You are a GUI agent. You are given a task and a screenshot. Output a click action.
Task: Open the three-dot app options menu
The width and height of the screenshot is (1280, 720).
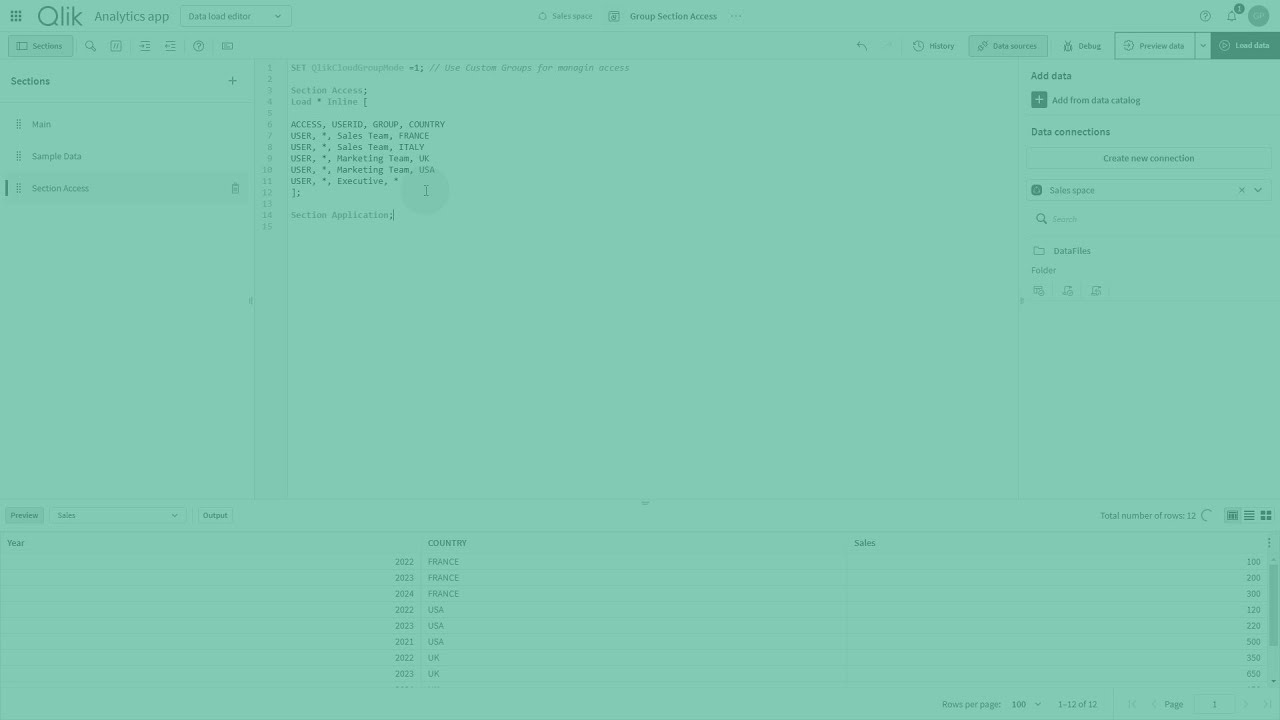point(736,16)
